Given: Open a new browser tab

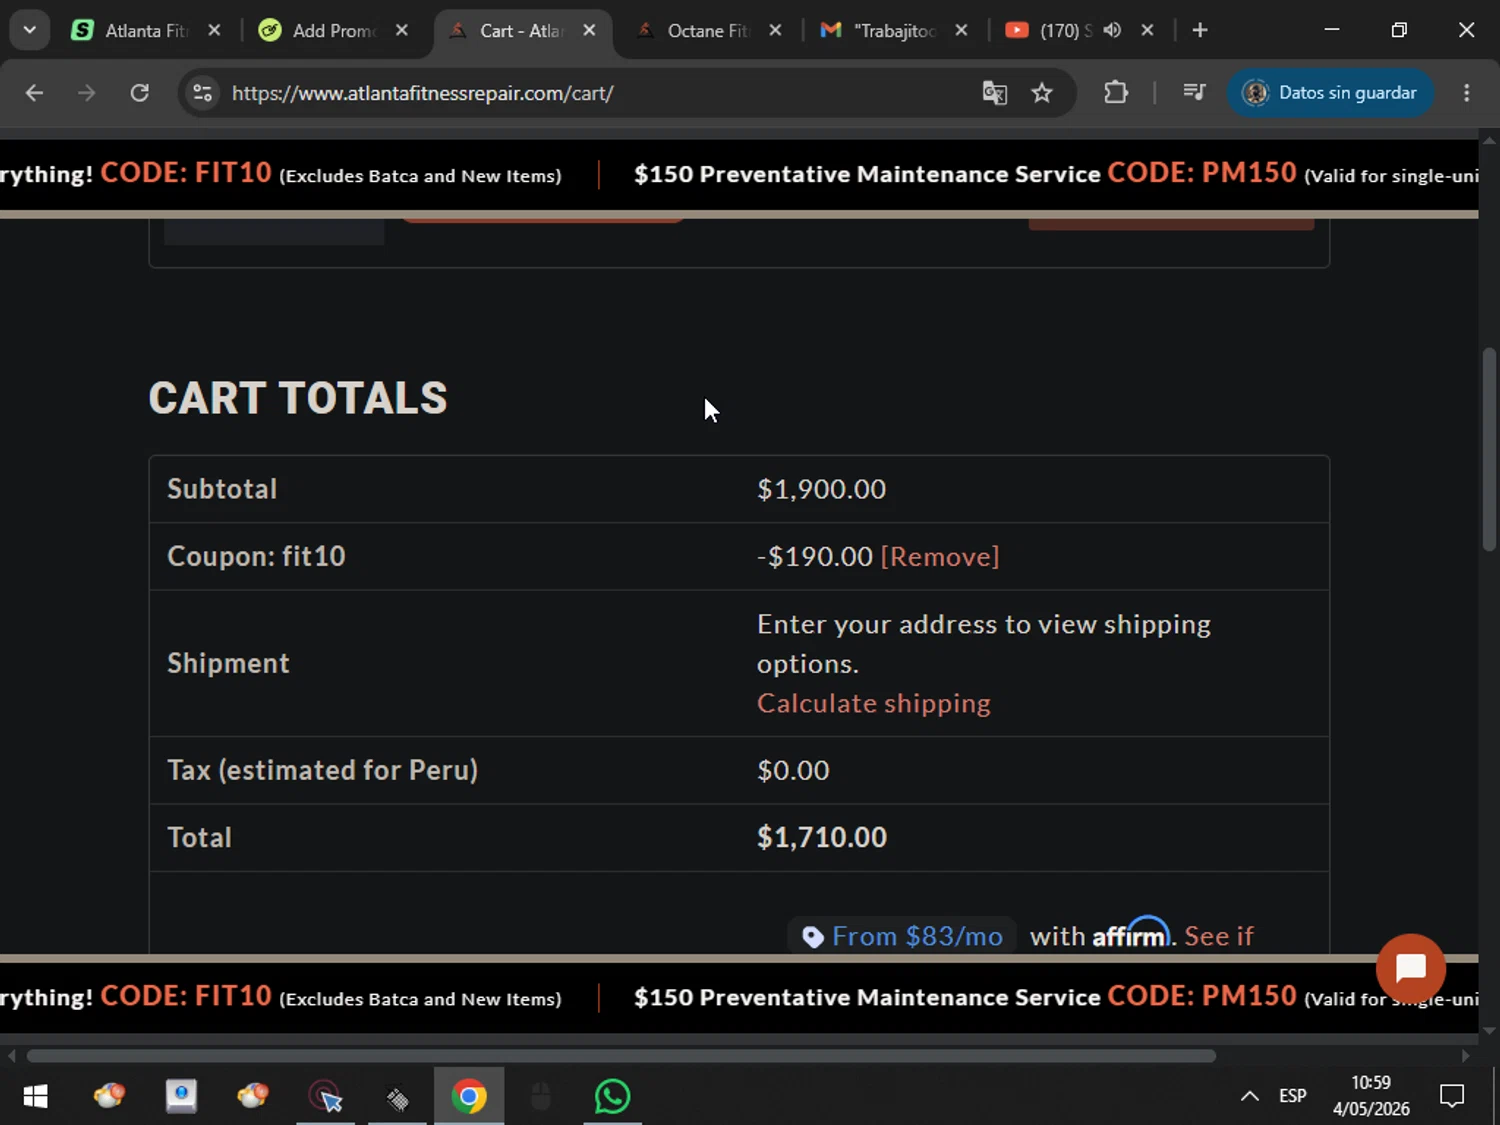Looking at the screenshot, I should [1200, 30].
